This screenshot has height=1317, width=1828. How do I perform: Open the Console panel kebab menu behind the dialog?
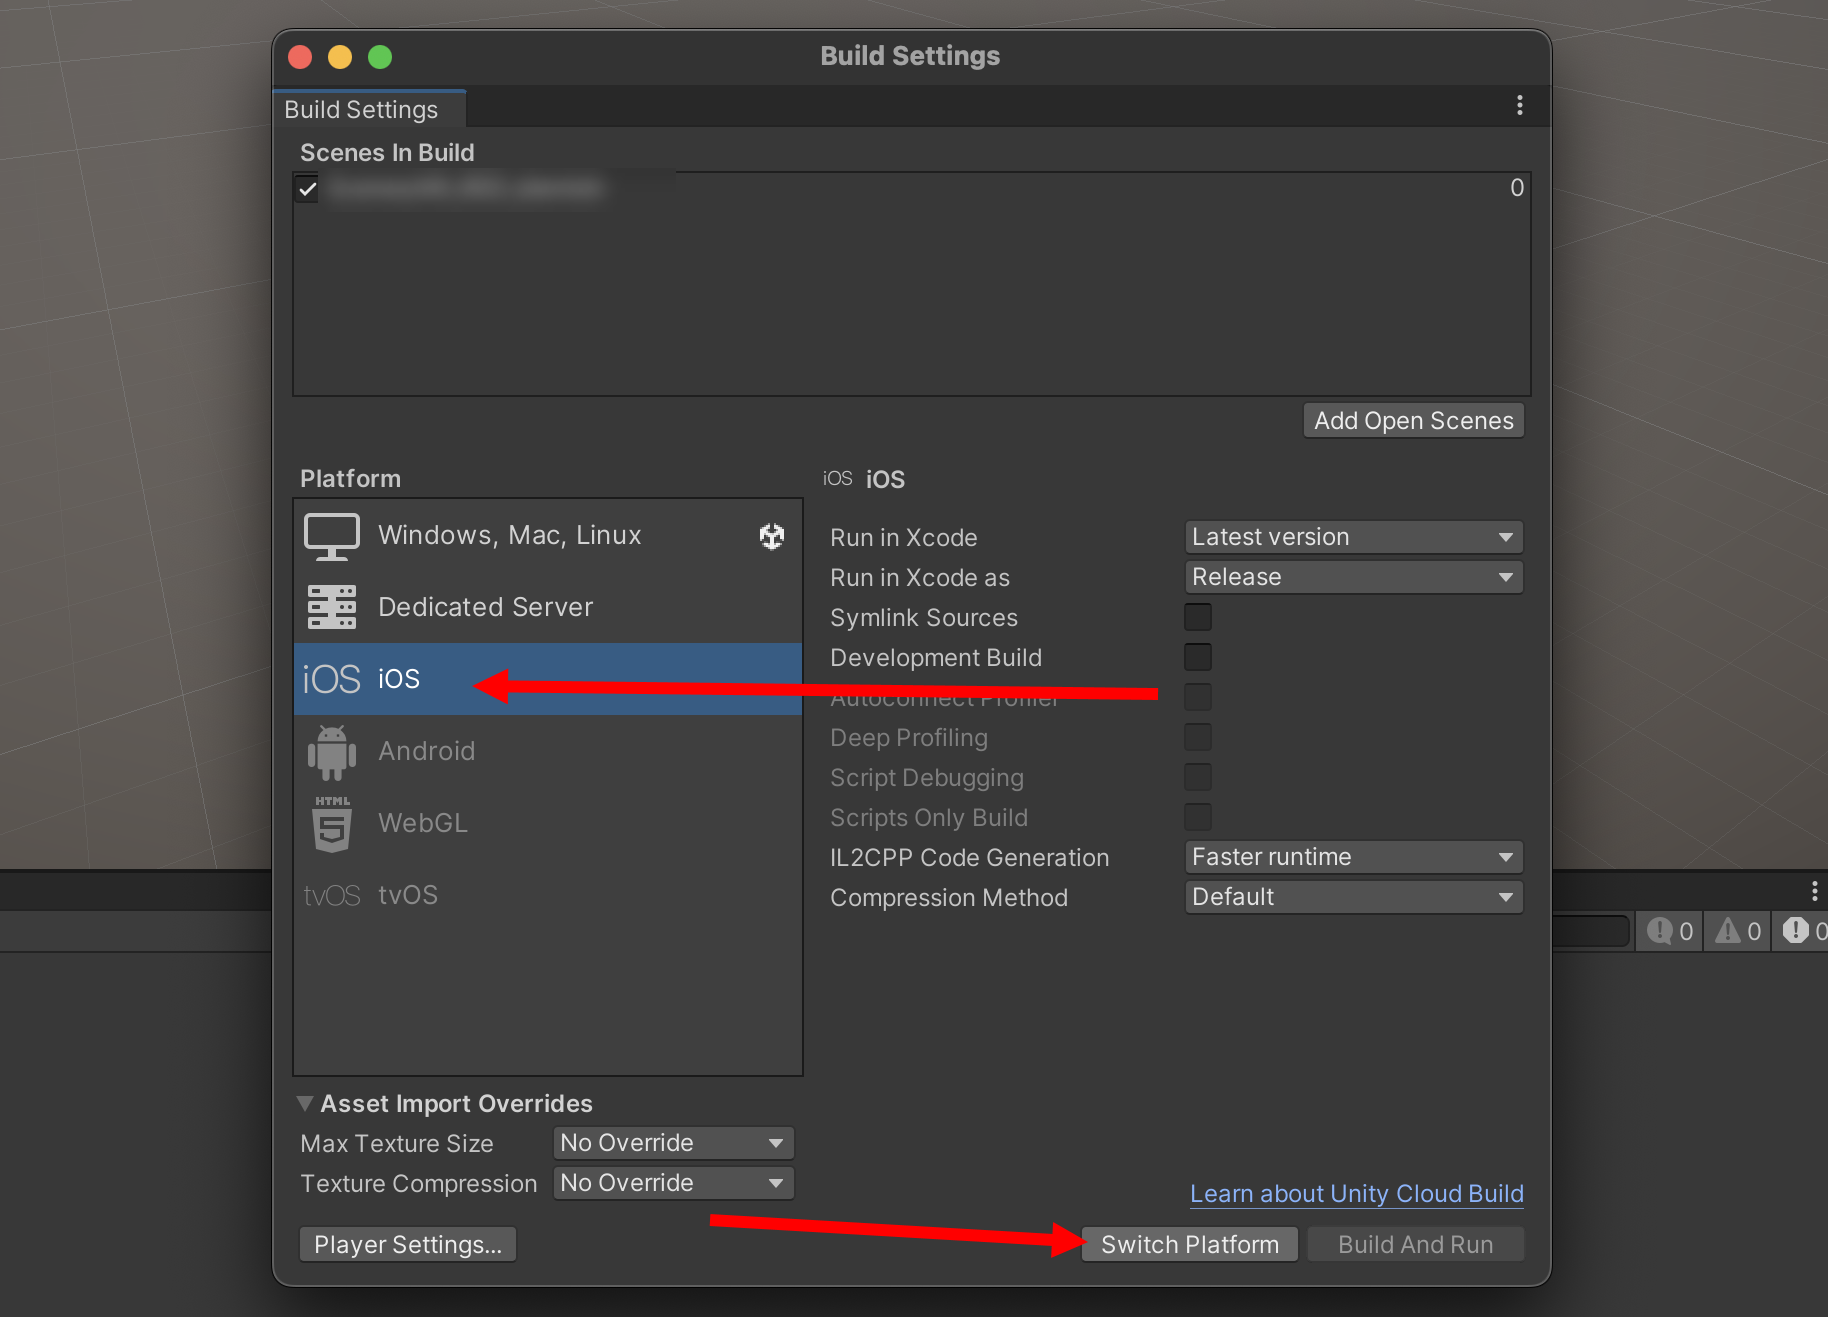click(1814, 891)
